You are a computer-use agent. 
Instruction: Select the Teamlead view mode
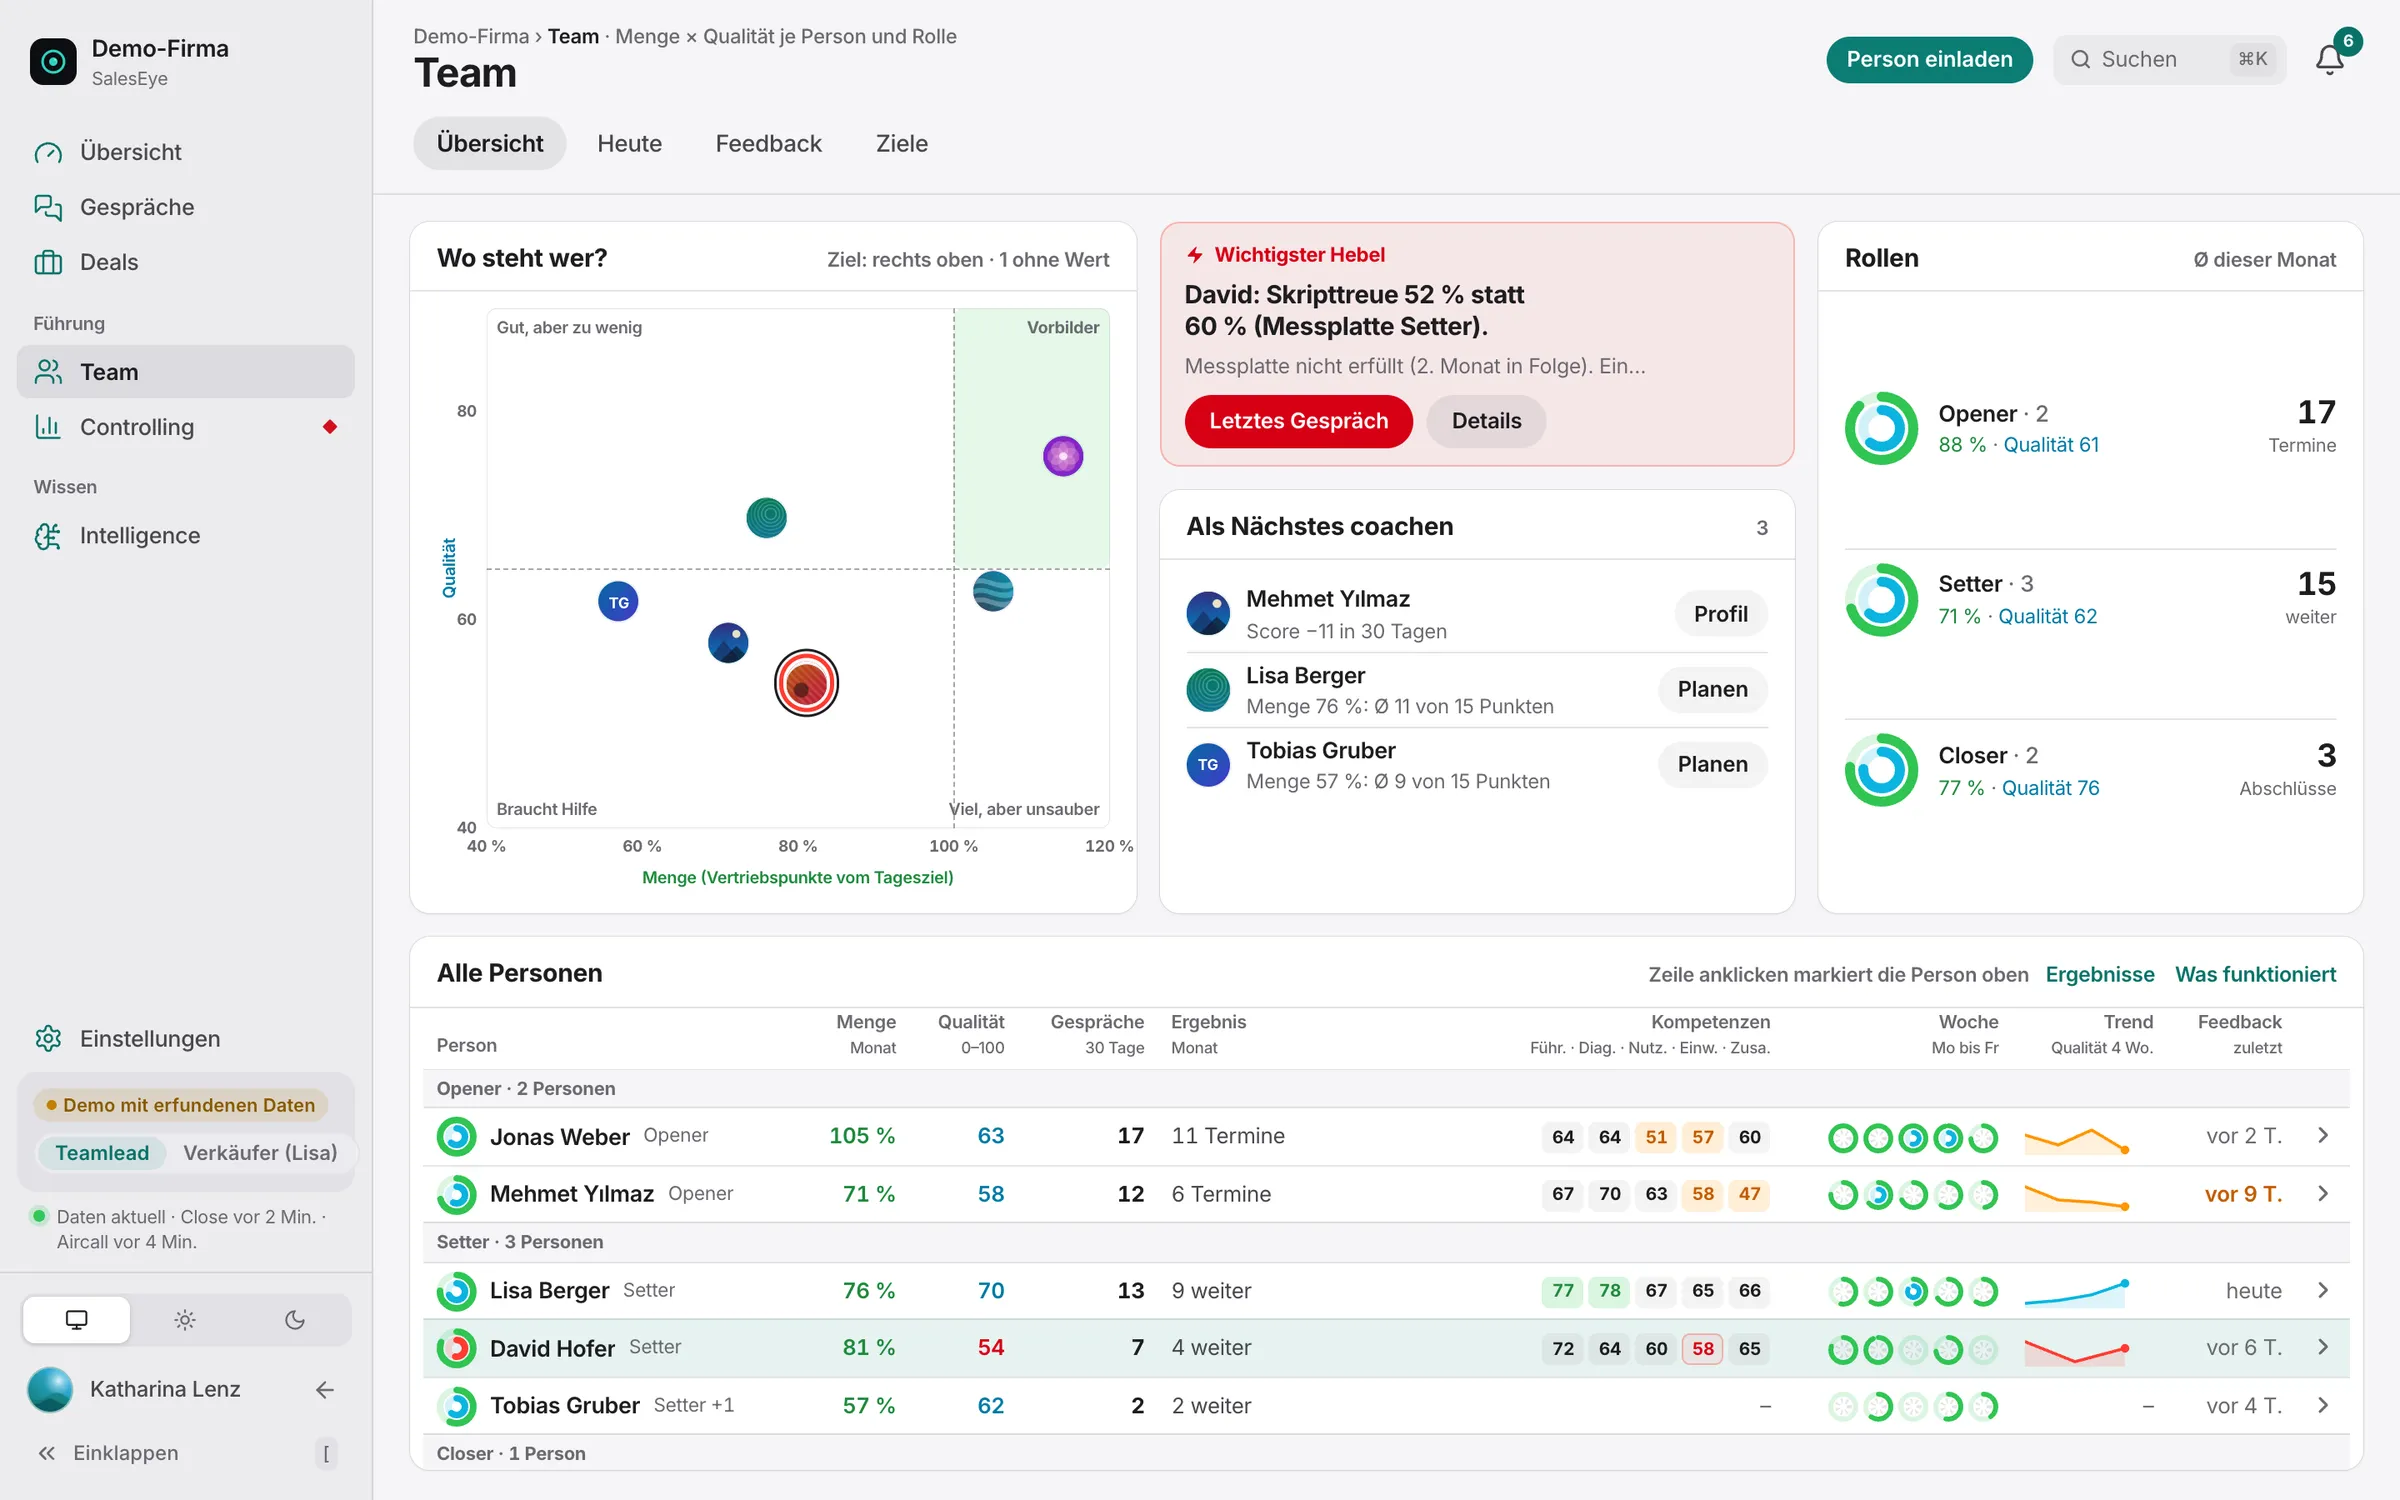102,1153
